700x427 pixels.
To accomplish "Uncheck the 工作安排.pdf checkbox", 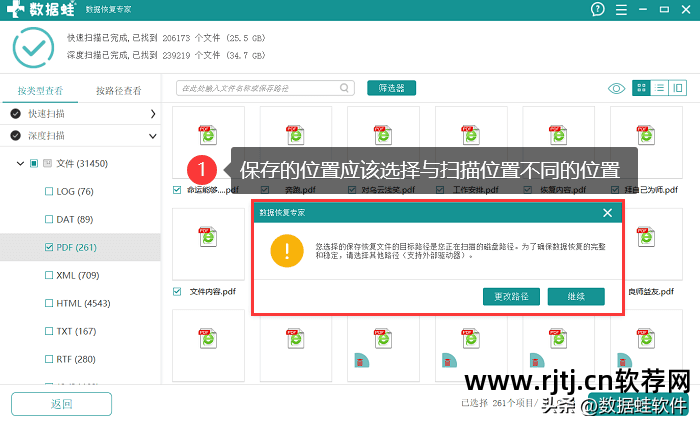I will [x=440, y=190].
